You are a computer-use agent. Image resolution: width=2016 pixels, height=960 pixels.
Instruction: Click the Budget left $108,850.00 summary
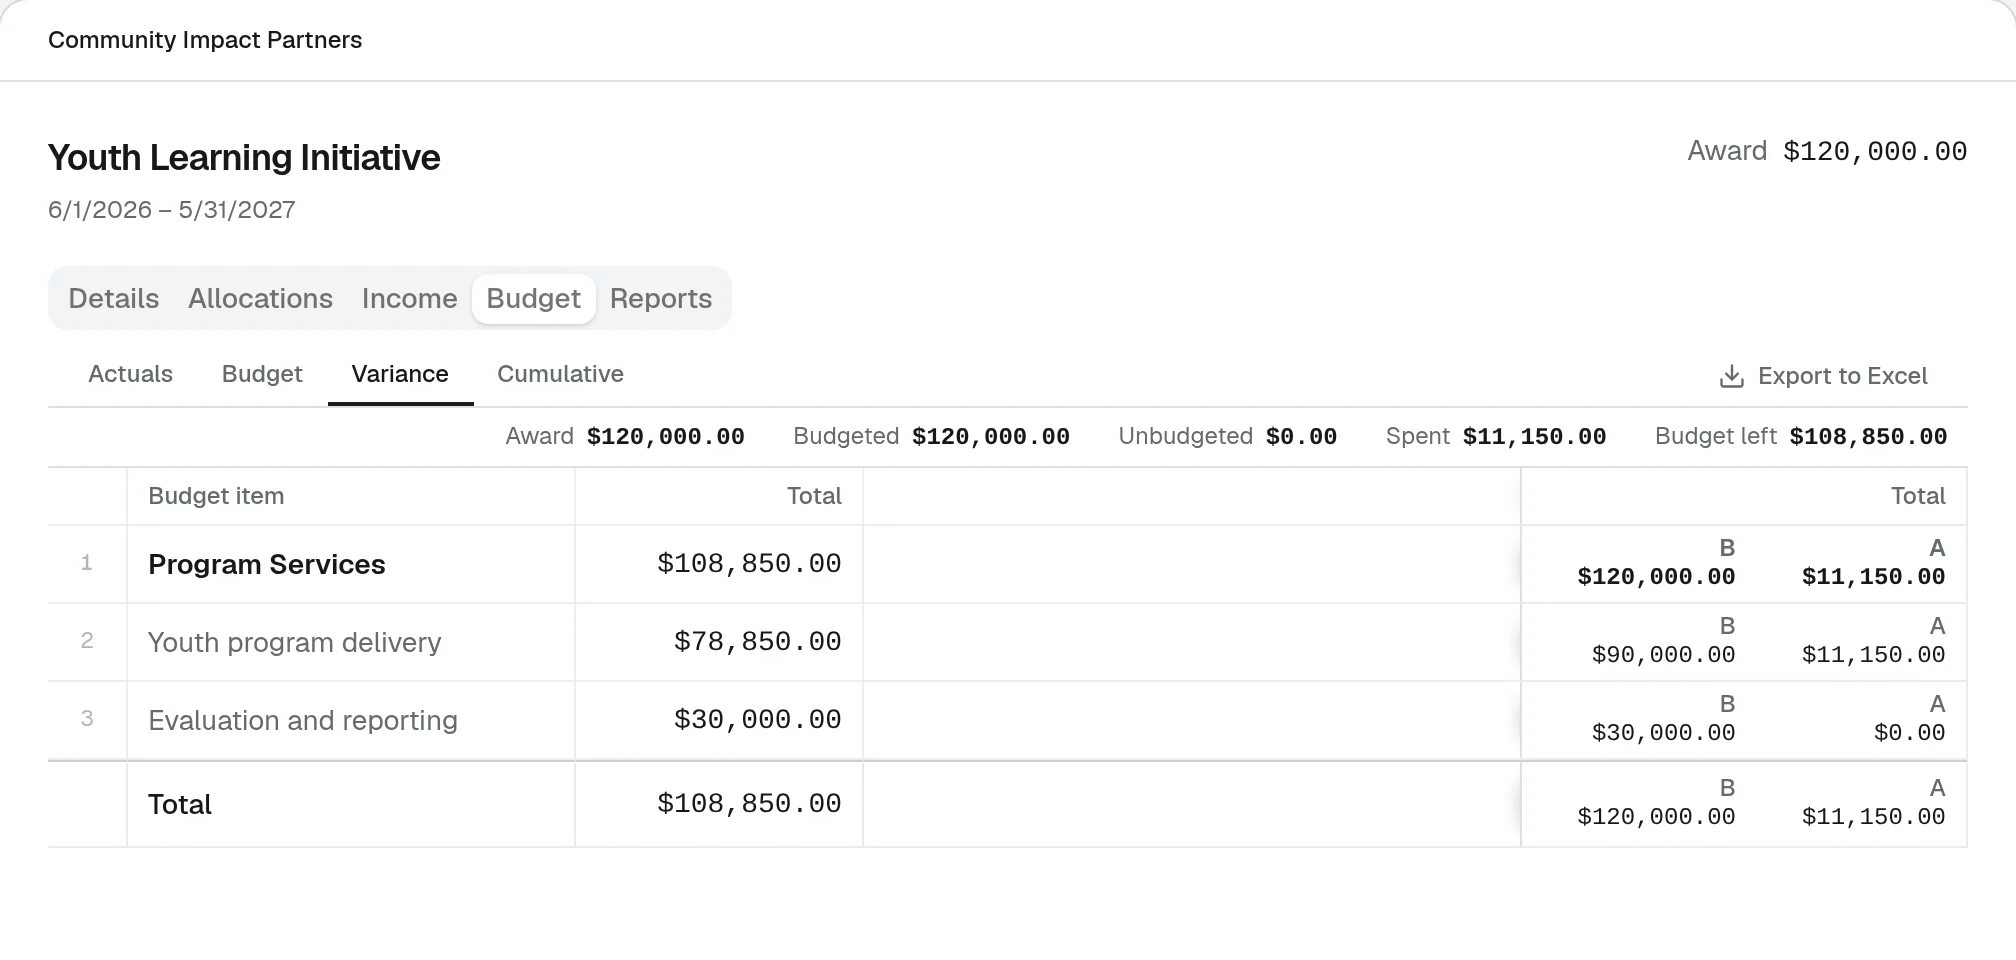click(x=1868, y=437)
